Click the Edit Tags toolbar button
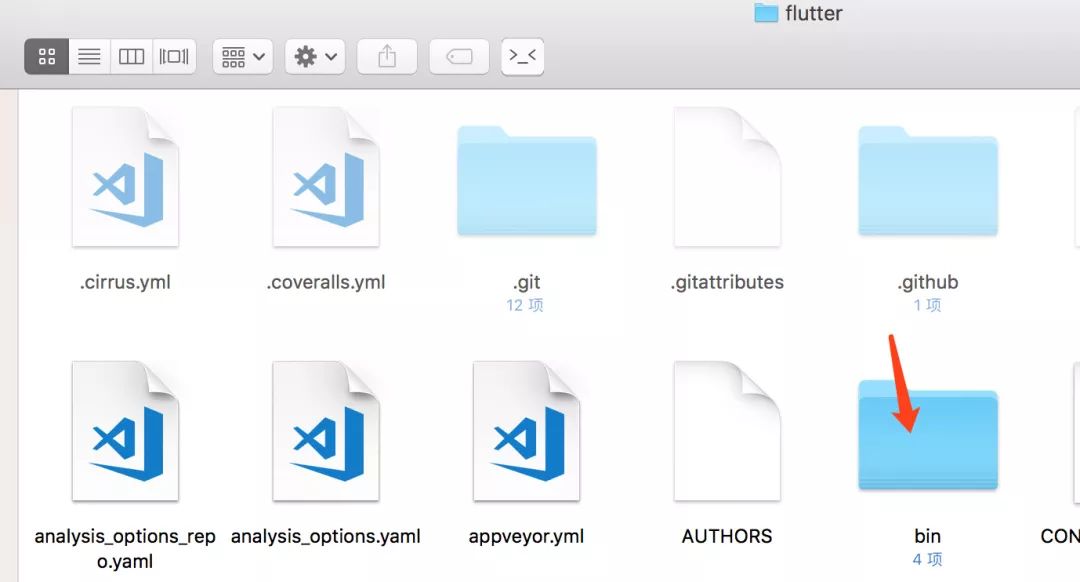This screenshot has width=1080, height=582. tap(459, 56)
